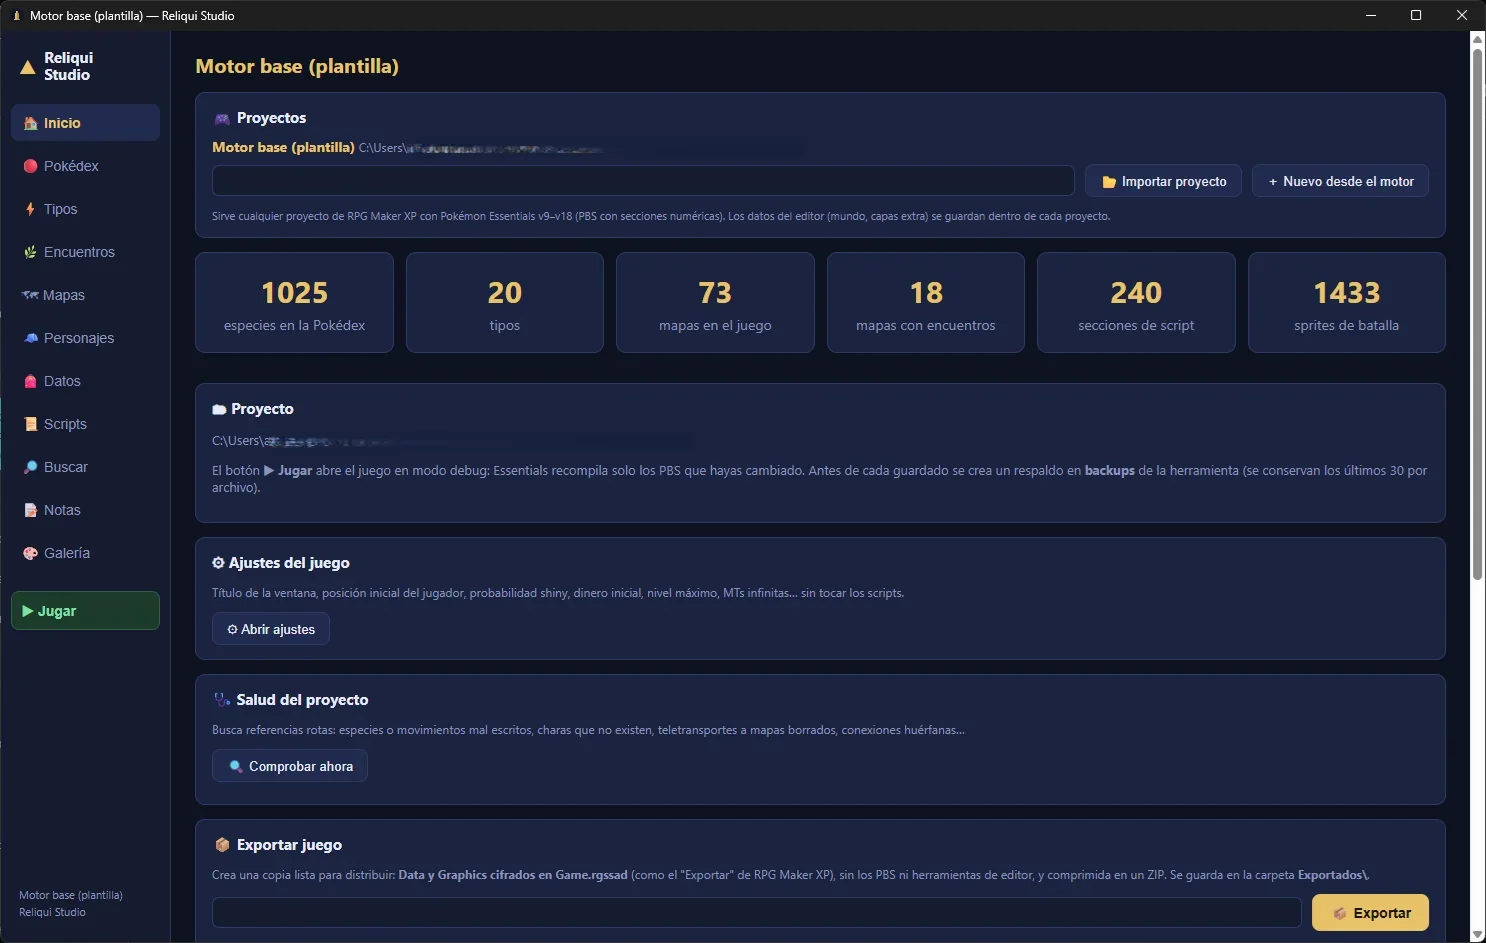The width and height of the screenshot is (1486, 943).
Task: Open the Mapas sidebar section
Action: click(85, 295)
